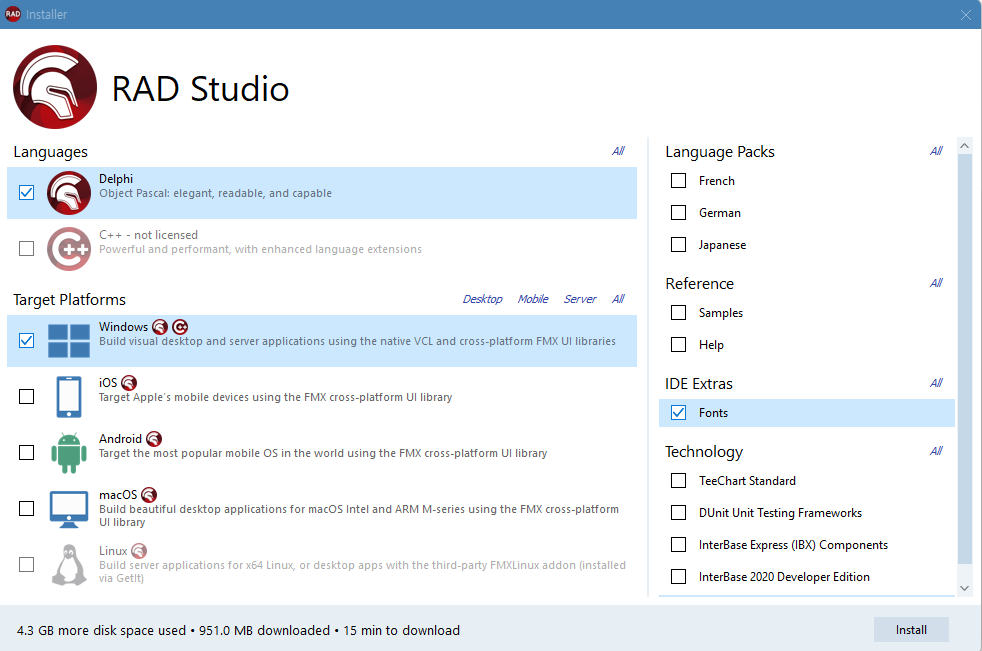
Task: Uncheck the Fonts IDE extra
Action: 678,412
